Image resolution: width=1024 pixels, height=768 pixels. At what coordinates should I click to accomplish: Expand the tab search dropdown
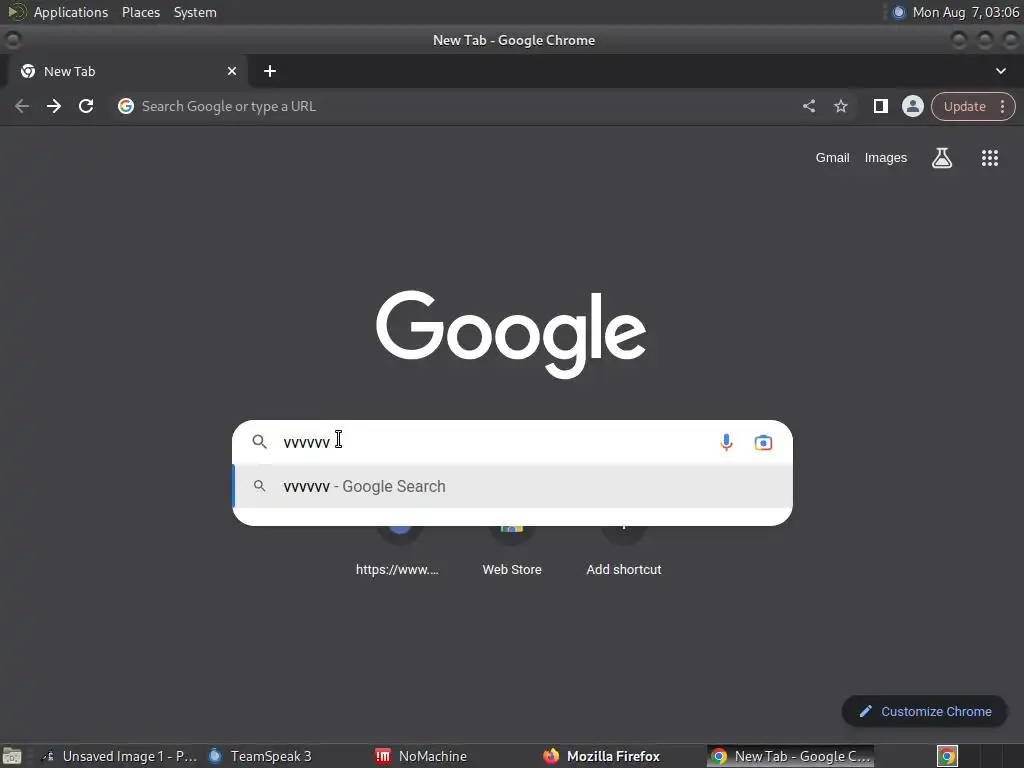[x=1000, y=71]
